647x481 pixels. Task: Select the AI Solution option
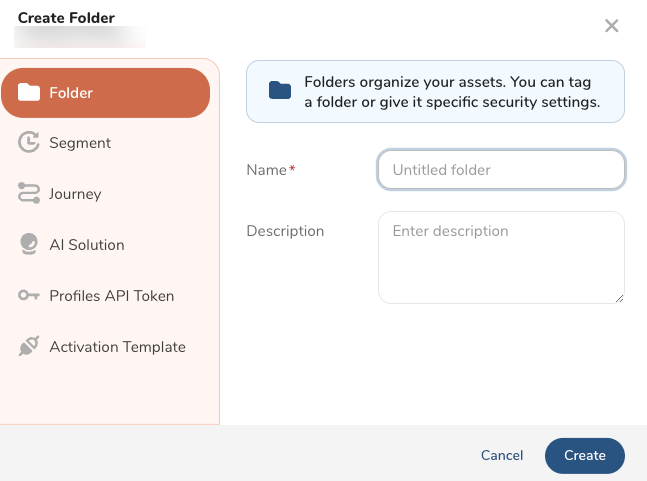(87, 245)
